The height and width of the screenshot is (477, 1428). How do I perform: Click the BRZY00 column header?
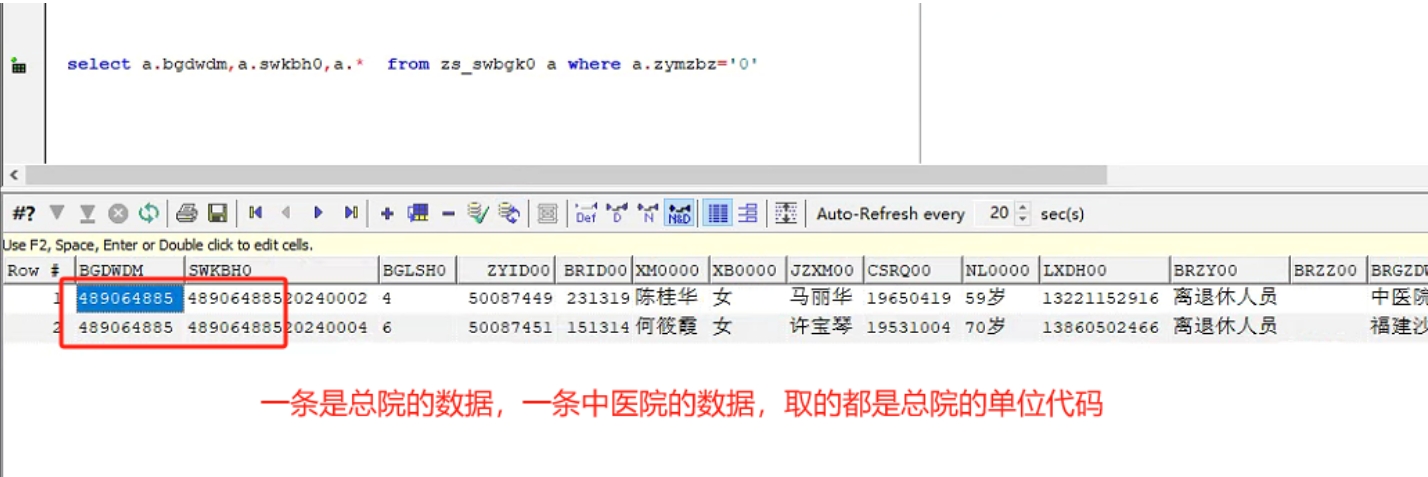[x=1229, y=270]
